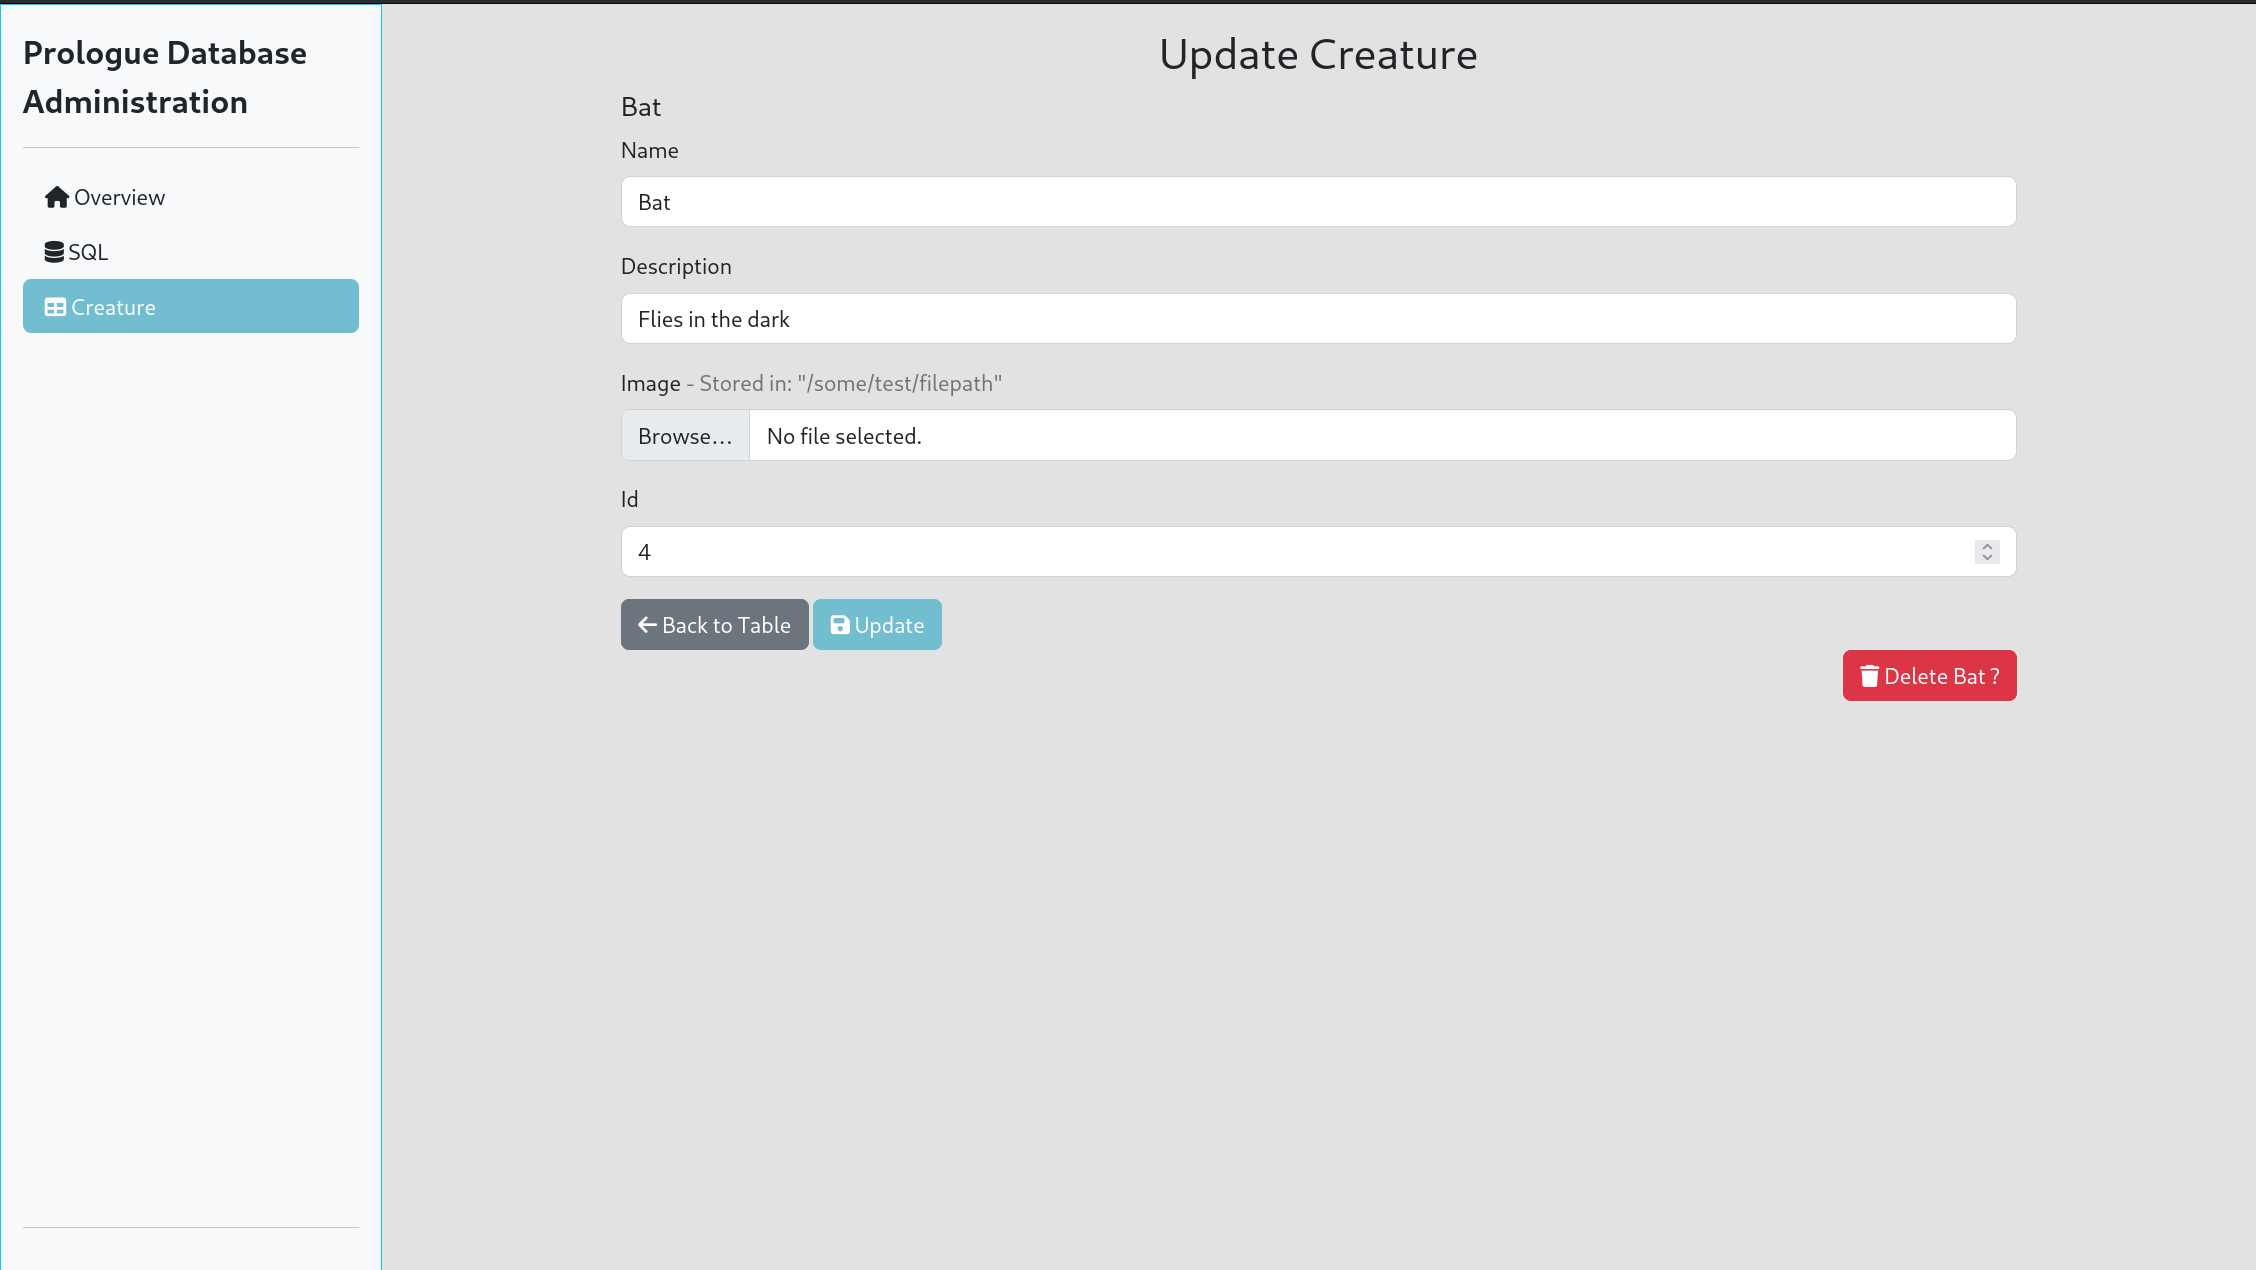Return using the Back to Table button
The width and height of the screenshot is (2256, 1270).
coord(714,625)
